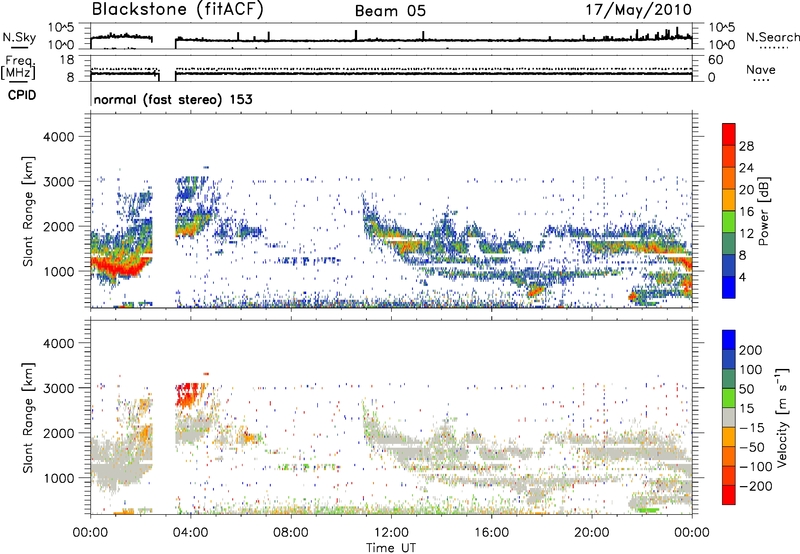Click "3000" tick on the power panel

(58, 182)
